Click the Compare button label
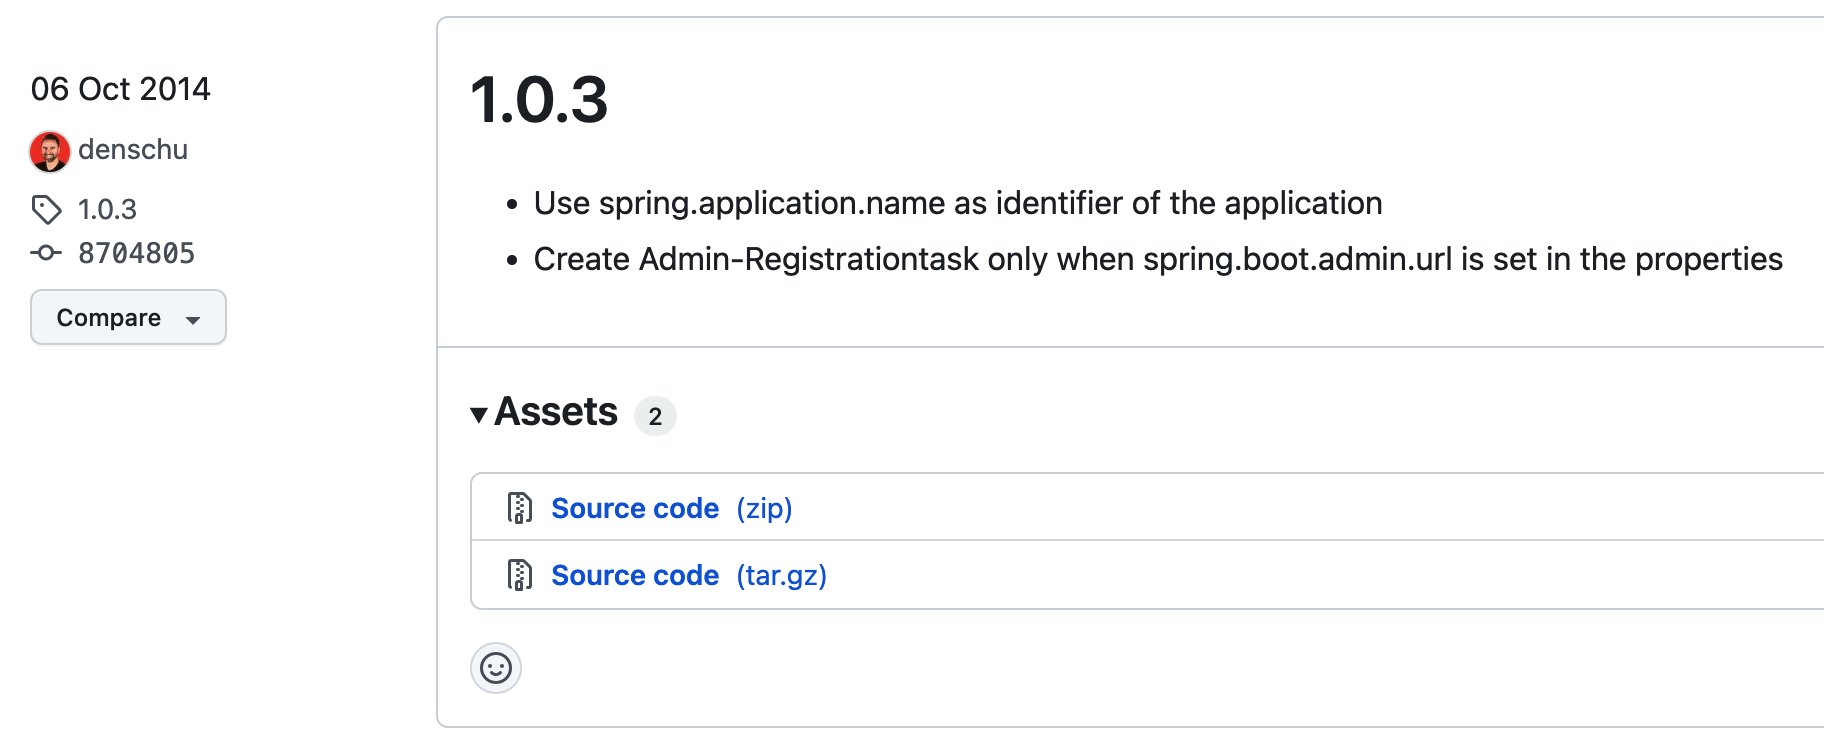The image size is (1824, 738). [109, 318]
